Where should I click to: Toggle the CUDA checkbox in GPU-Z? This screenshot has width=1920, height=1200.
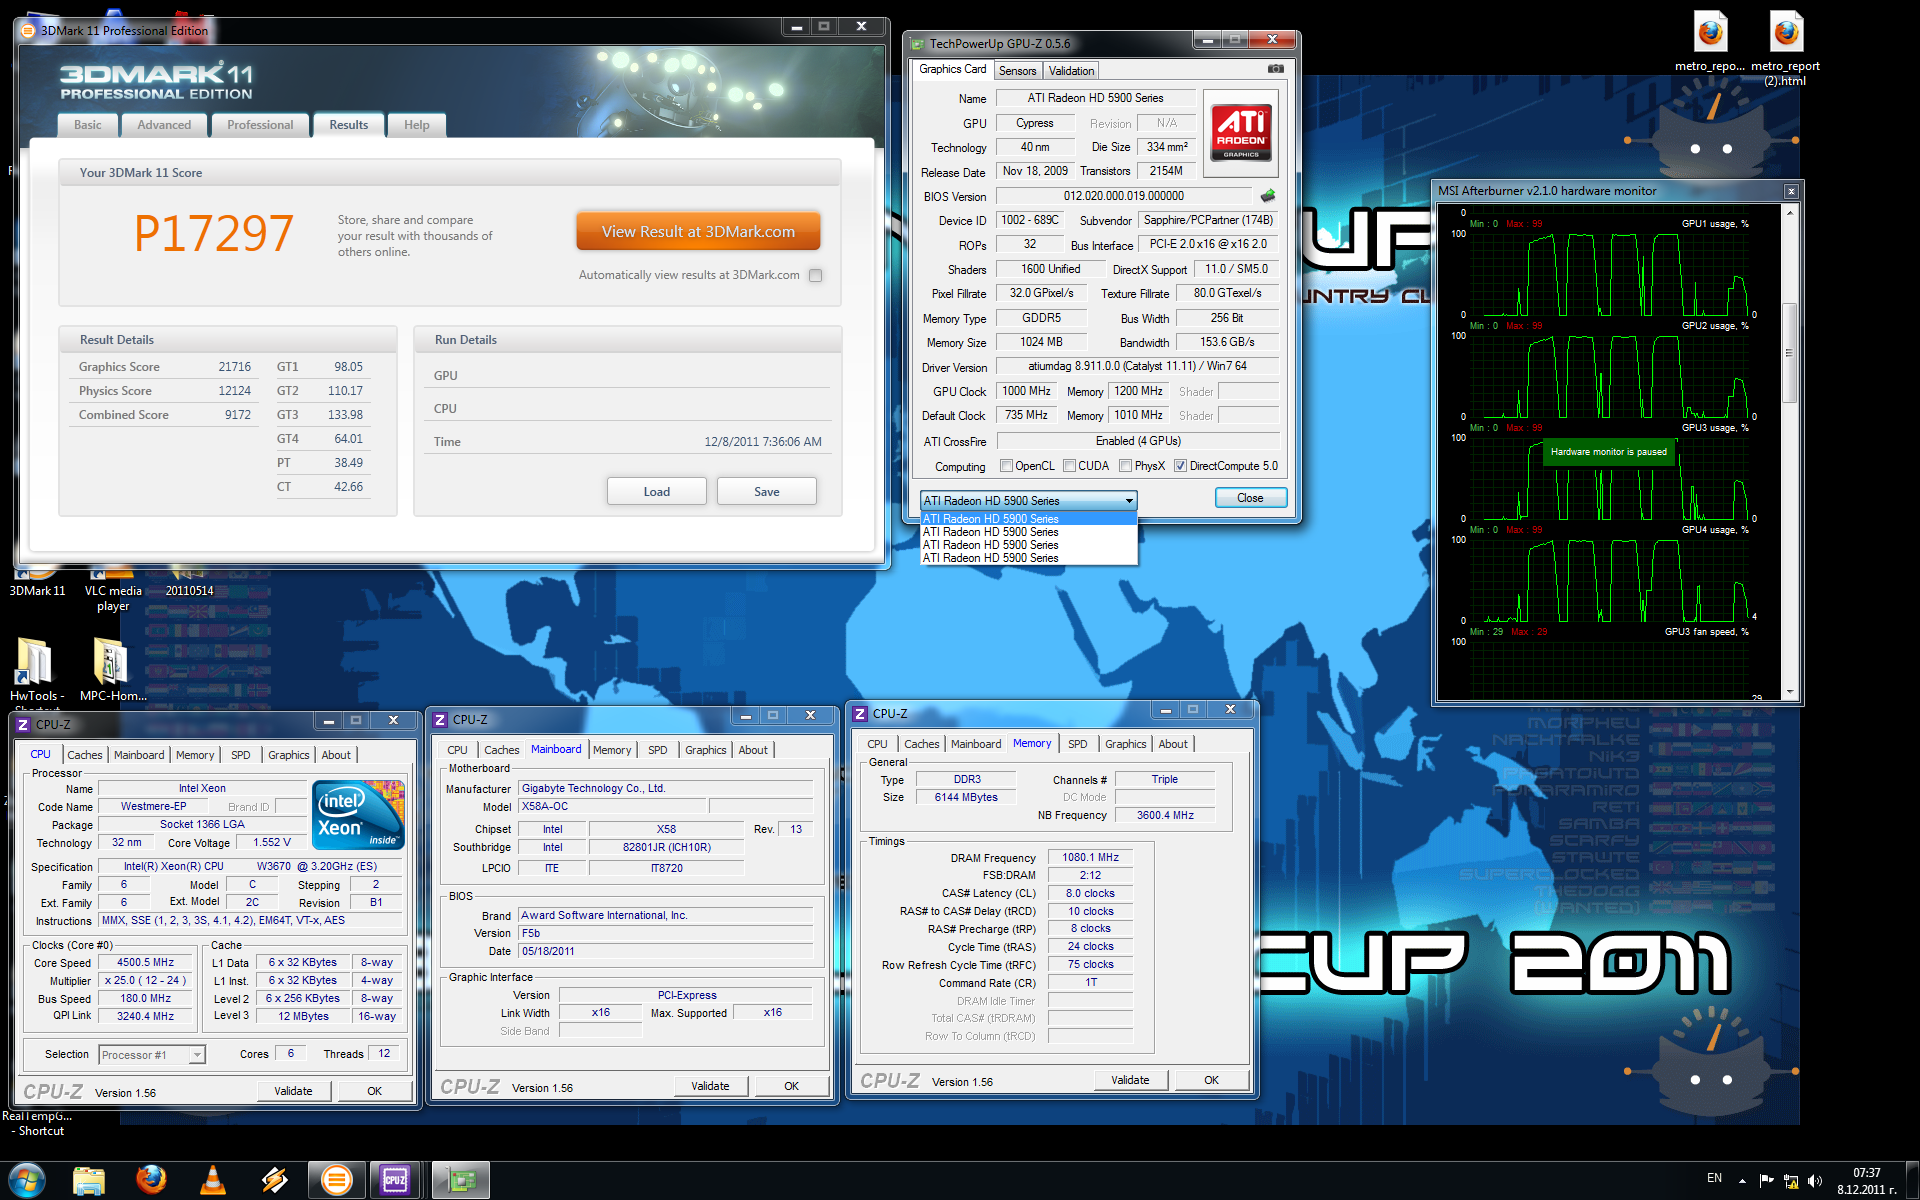pyautogui.click(x=1069, y=466)
